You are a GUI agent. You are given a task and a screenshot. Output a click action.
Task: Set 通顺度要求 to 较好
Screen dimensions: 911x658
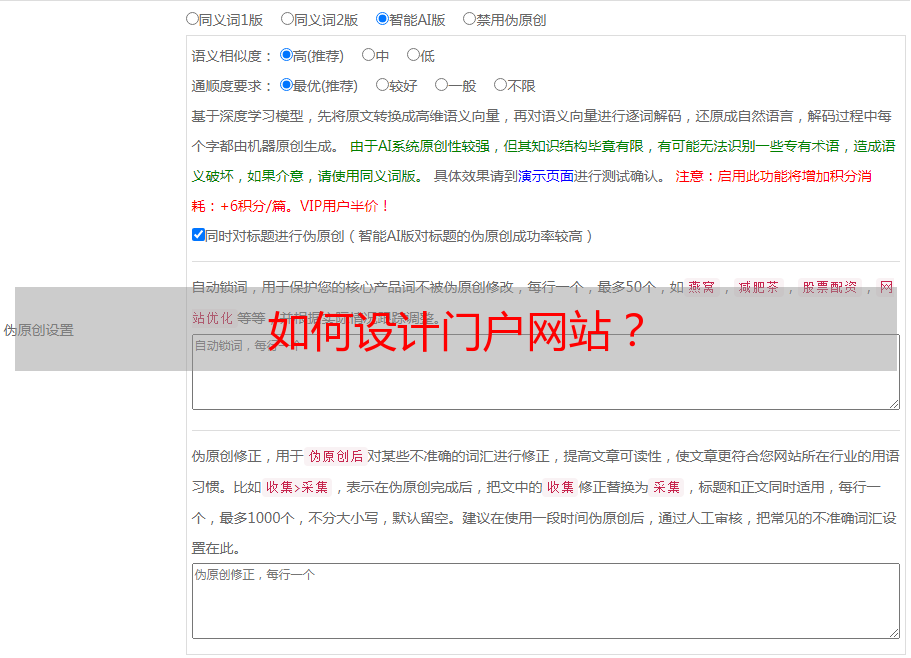tap(382, 85)
